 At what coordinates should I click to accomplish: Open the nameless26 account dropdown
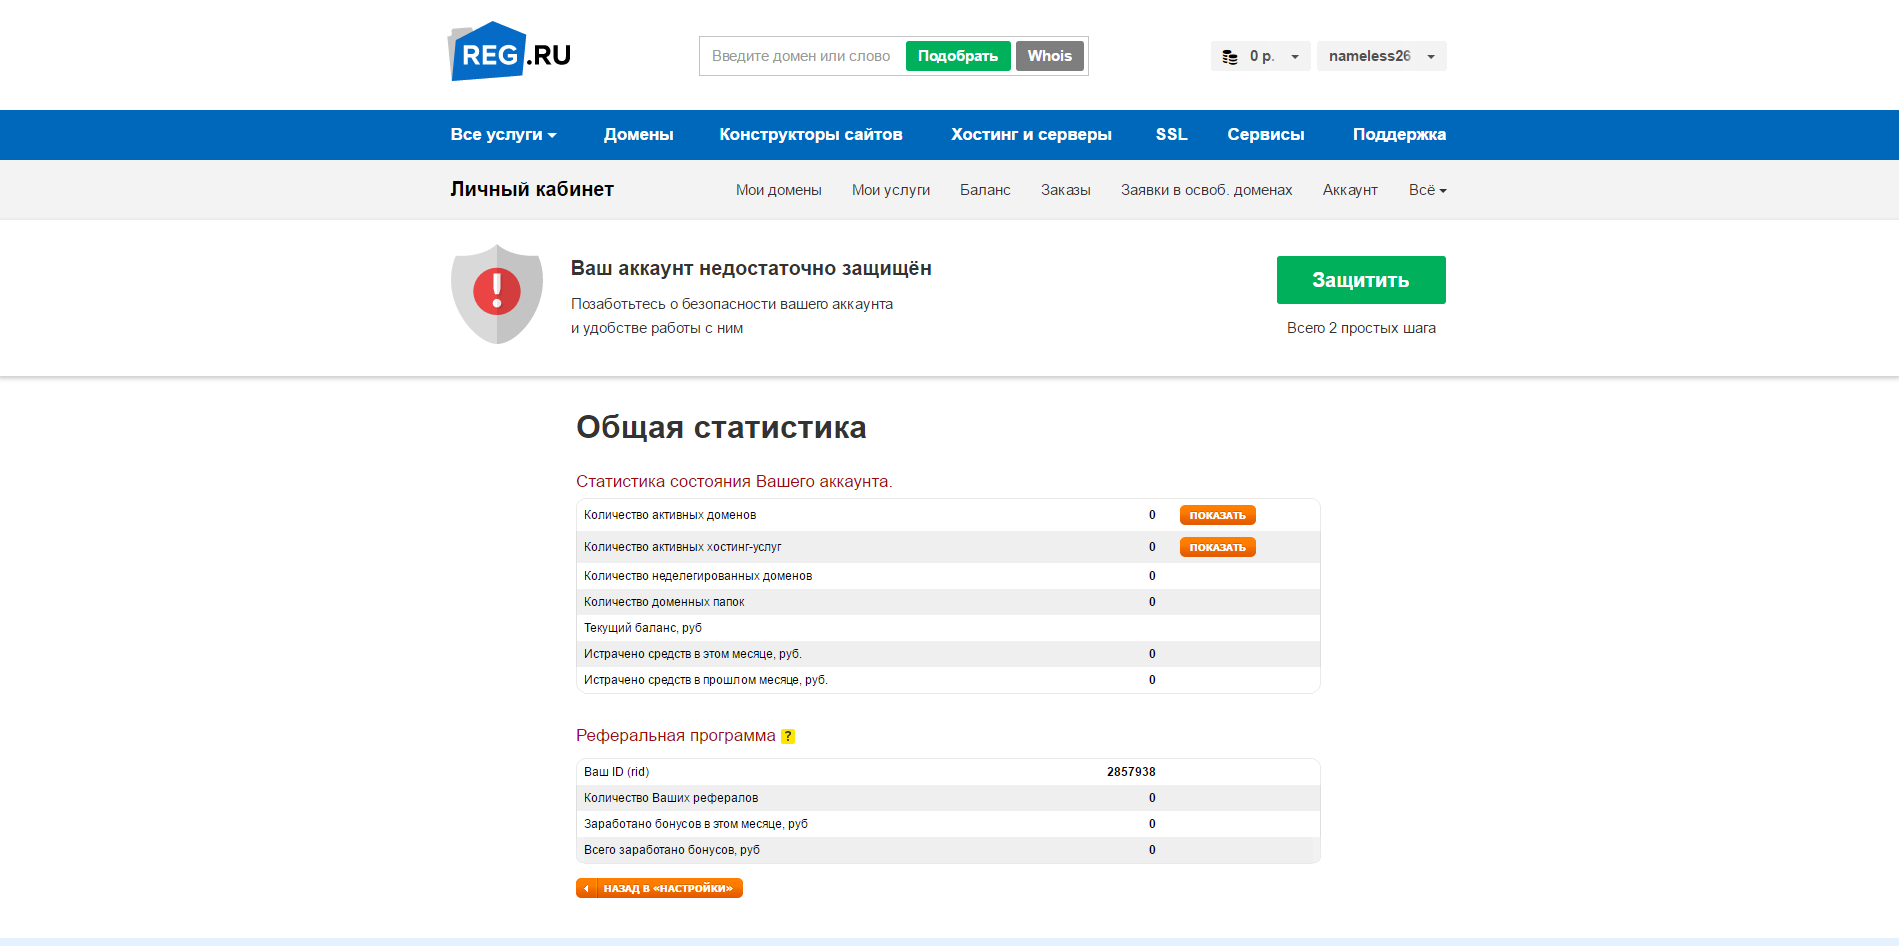(x=1381, y=55)
